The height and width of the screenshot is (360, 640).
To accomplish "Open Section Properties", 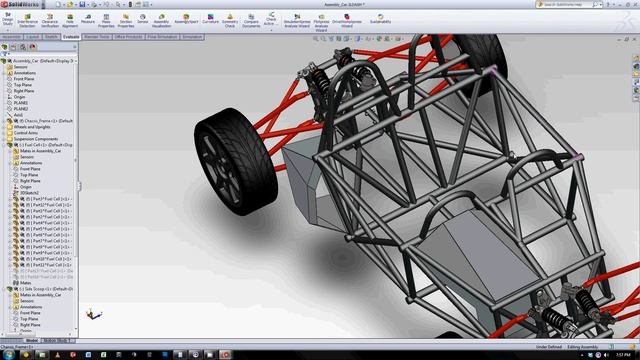I will [126, 20].
